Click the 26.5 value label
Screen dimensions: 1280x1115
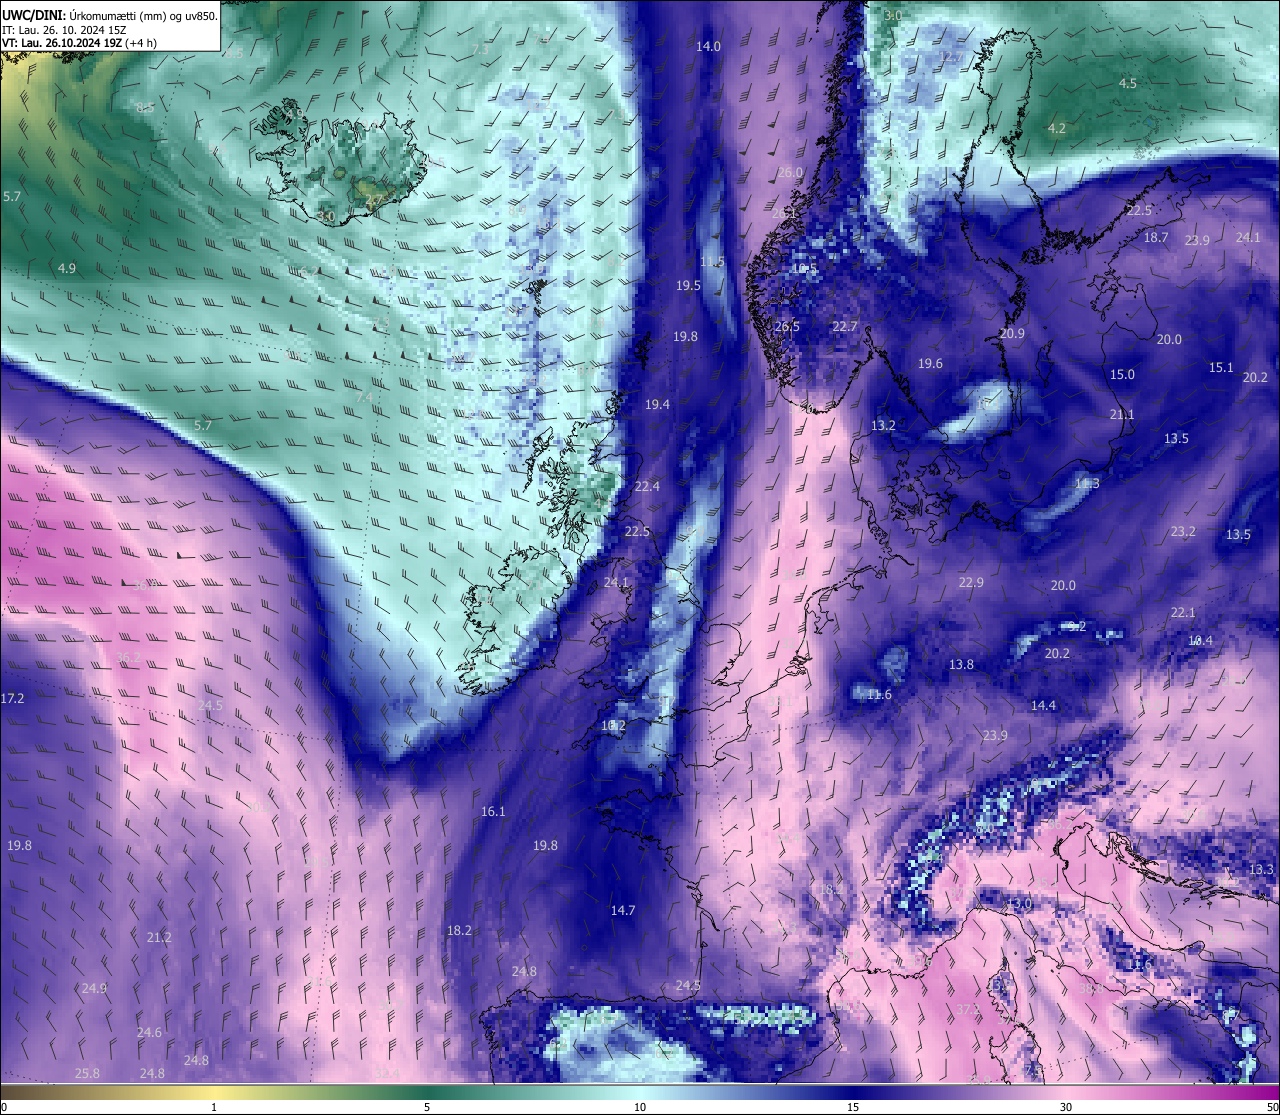pos(787,327)
